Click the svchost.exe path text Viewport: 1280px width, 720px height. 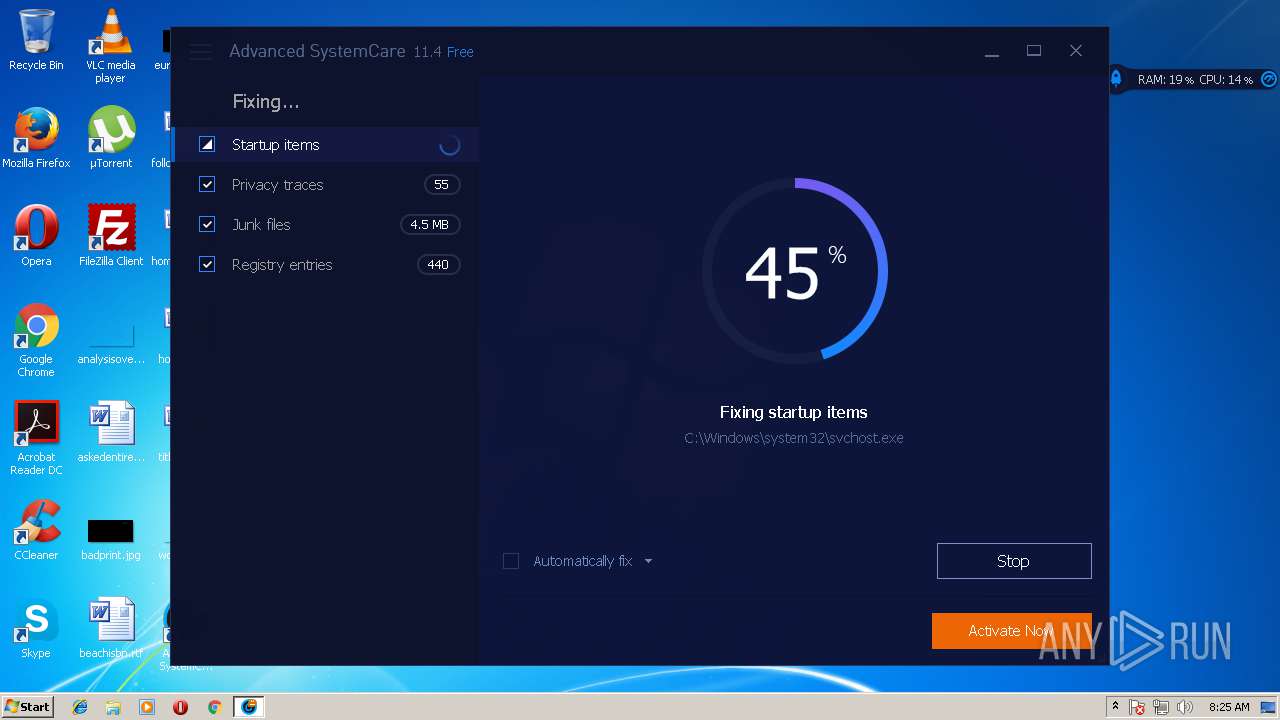click(794, 438)
